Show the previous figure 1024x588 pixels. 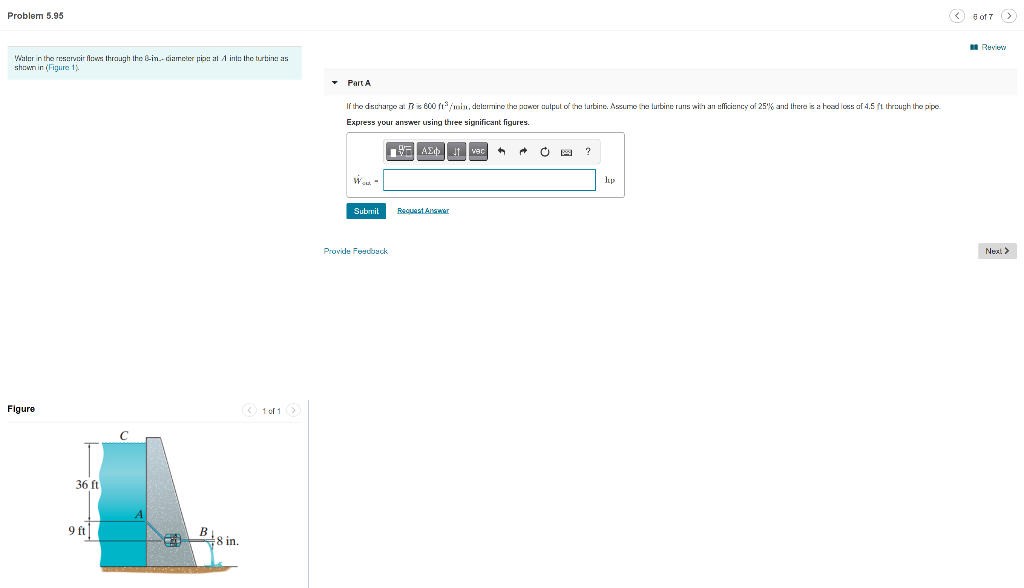click(x=249, y=410)
